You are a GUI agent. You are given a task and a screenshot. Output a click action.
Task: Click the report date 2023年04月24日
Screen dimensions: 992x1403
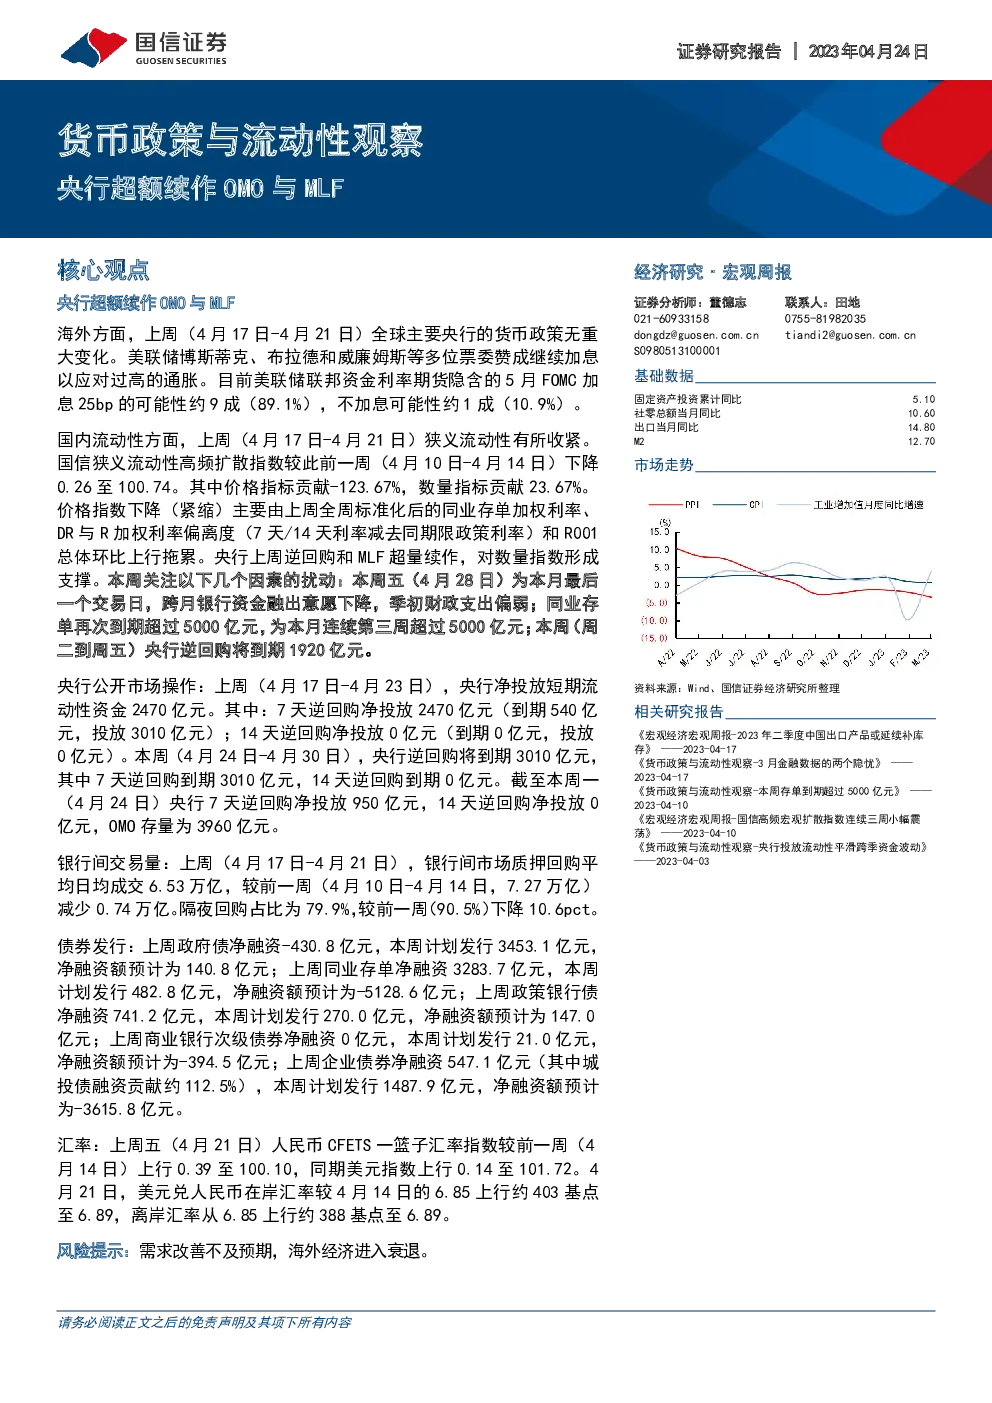868,51
